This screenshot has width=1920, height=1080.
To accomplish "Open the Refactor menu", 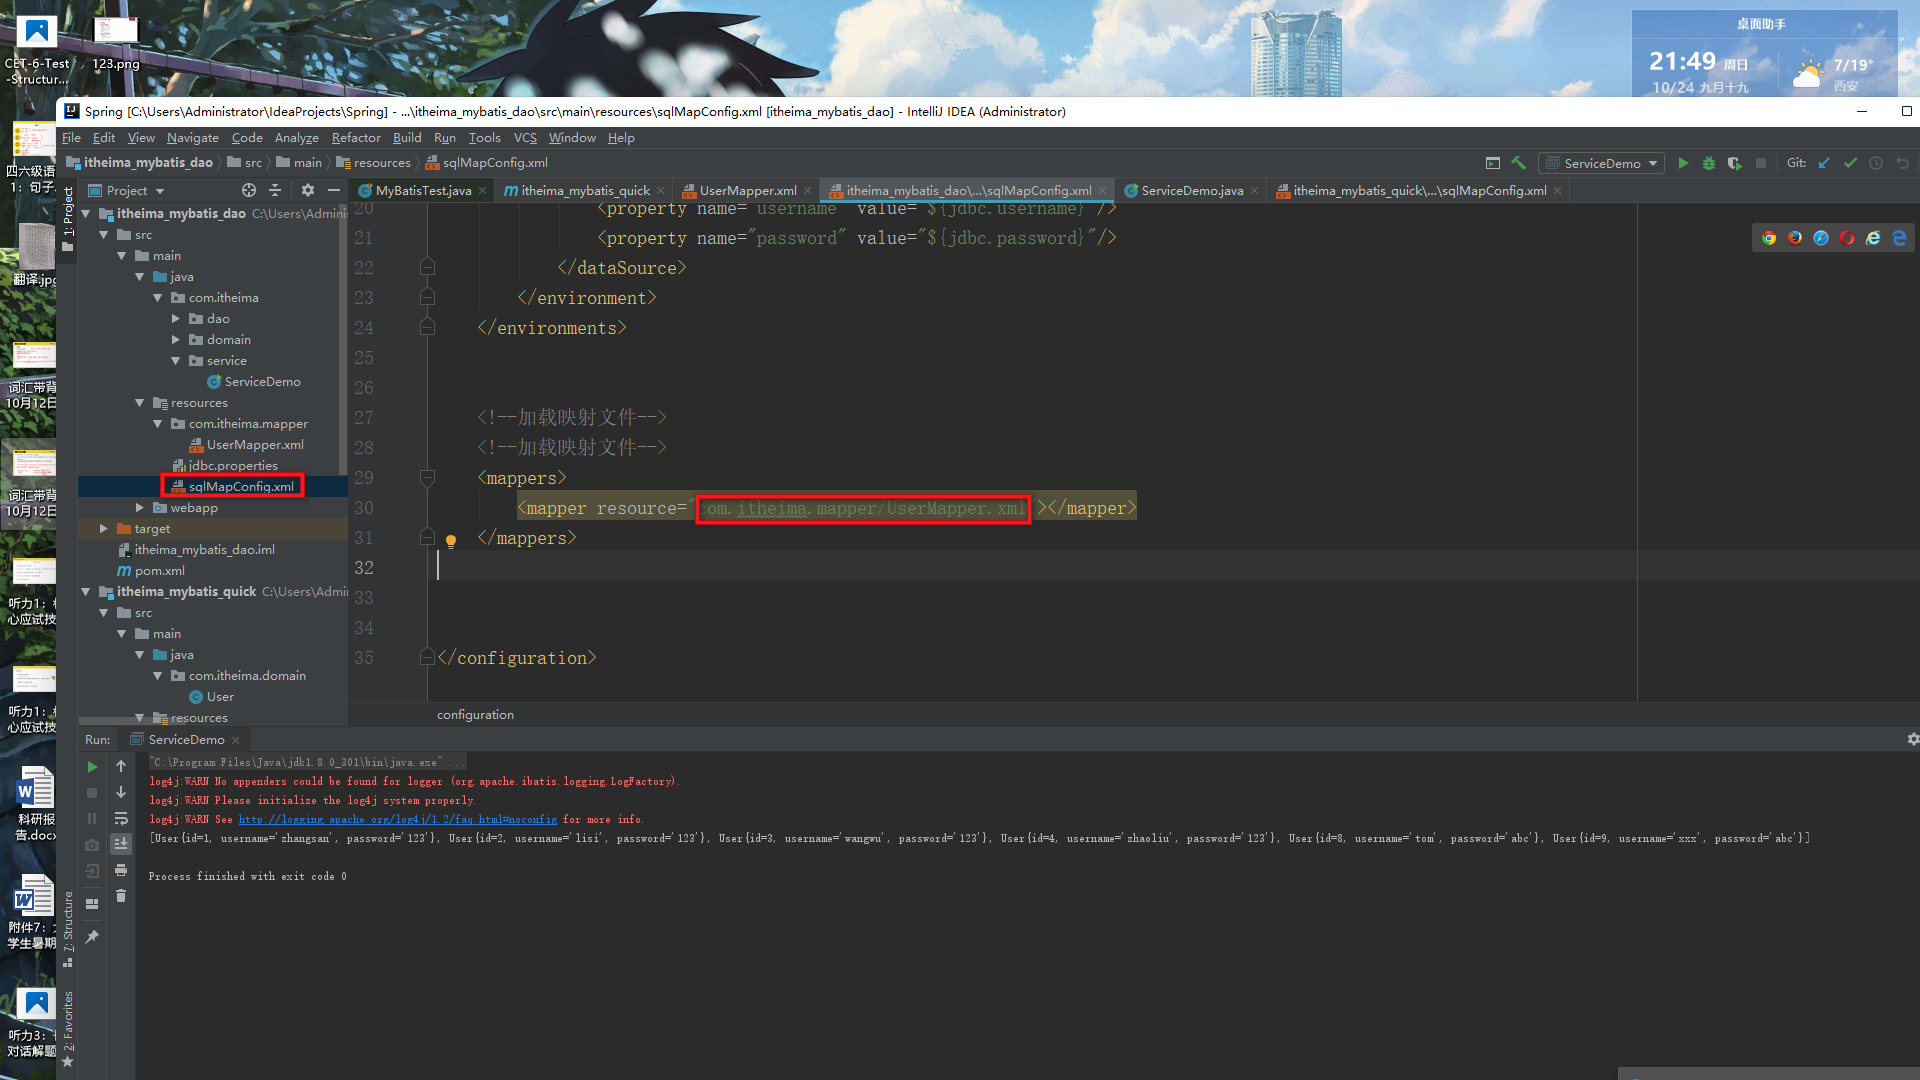I will pyautogui.click(x=356, y=137).
